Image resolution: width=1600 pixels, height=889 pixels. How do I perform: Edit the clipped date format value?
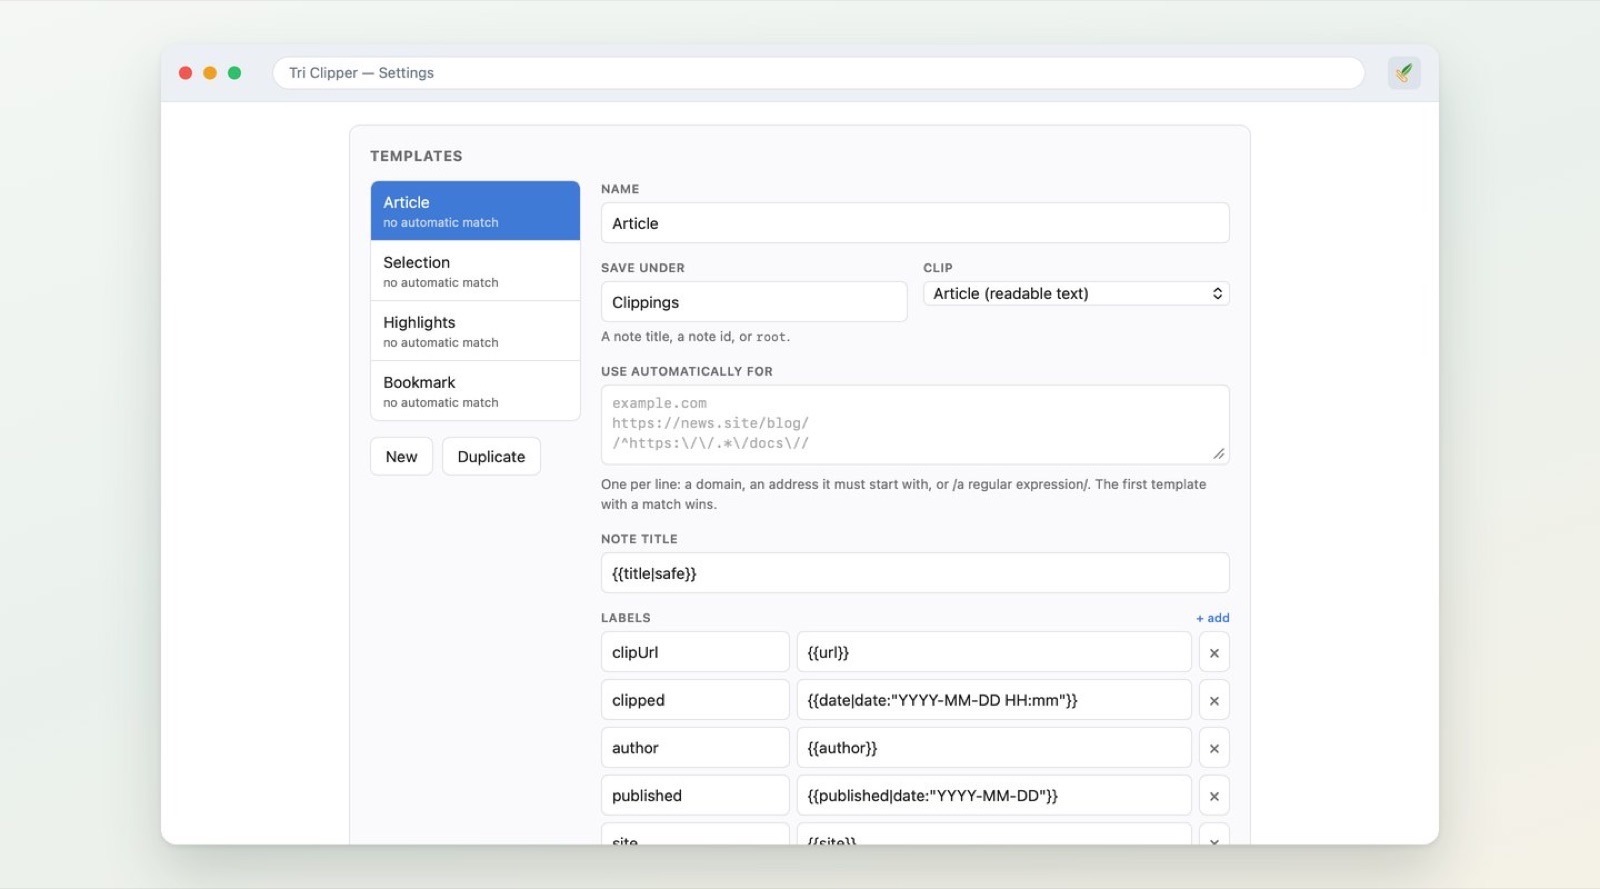(994, 700)
